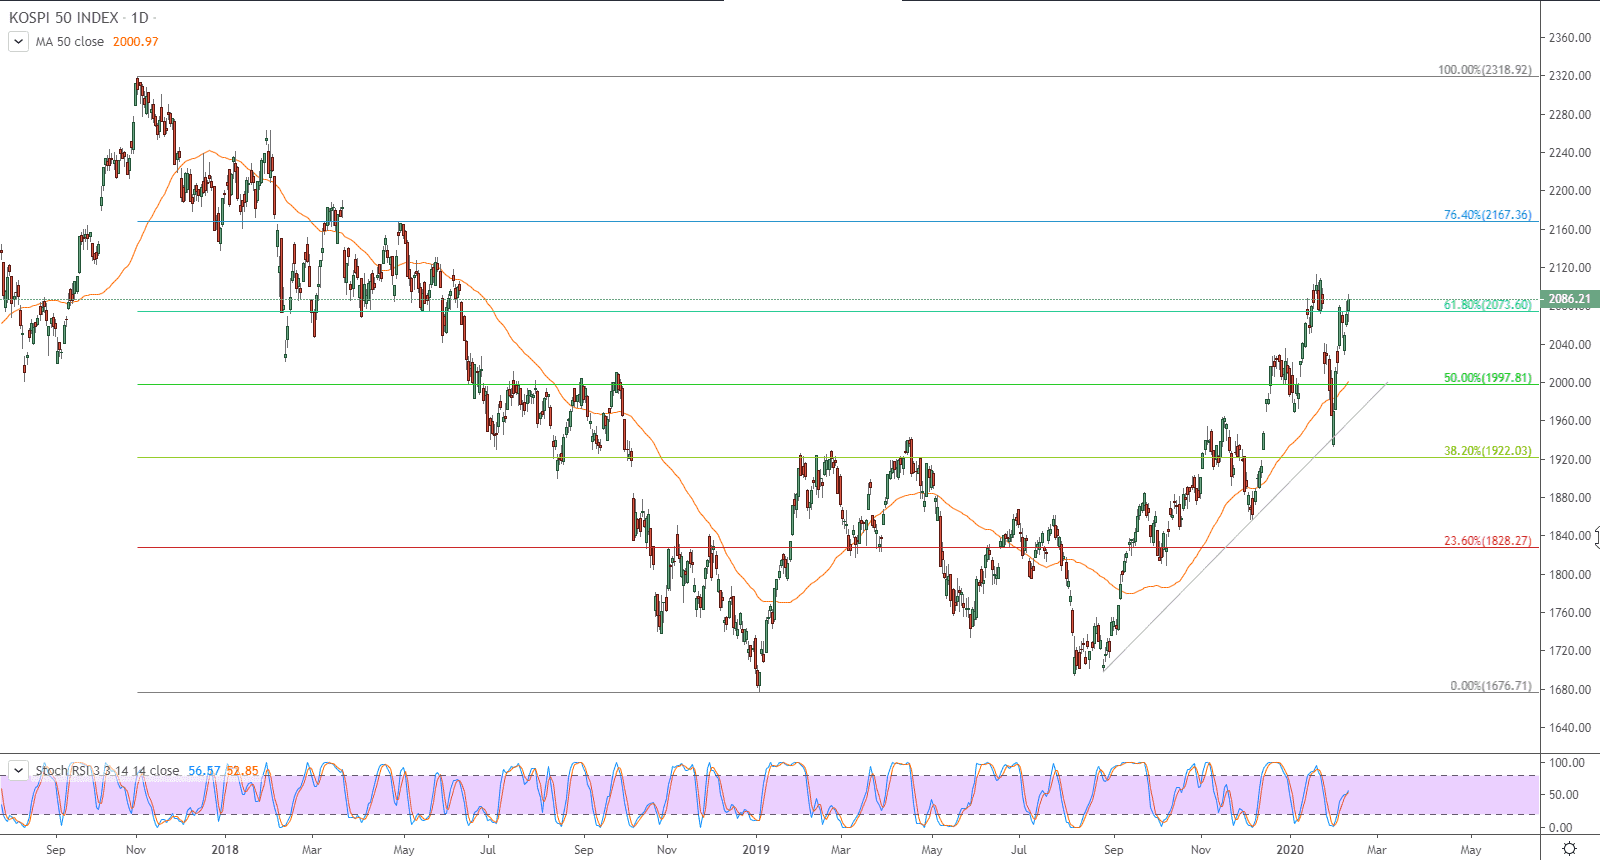Click the 1680.00 price axis label

pyautogui.click(x=1569, y=690)
